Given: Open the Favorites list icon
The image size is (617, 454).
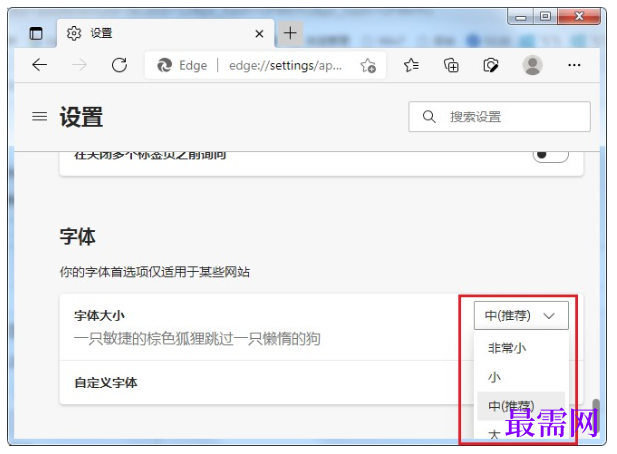Looking at the screenshot, I should click(411, 65).
